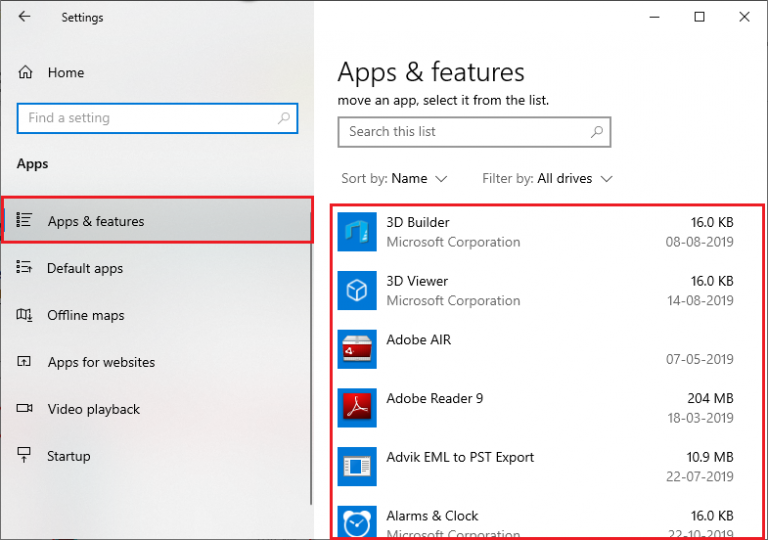Screen dimensions: 768x540
Task: Select the 3D Viewer app name
Action: (x=417, y=281)
